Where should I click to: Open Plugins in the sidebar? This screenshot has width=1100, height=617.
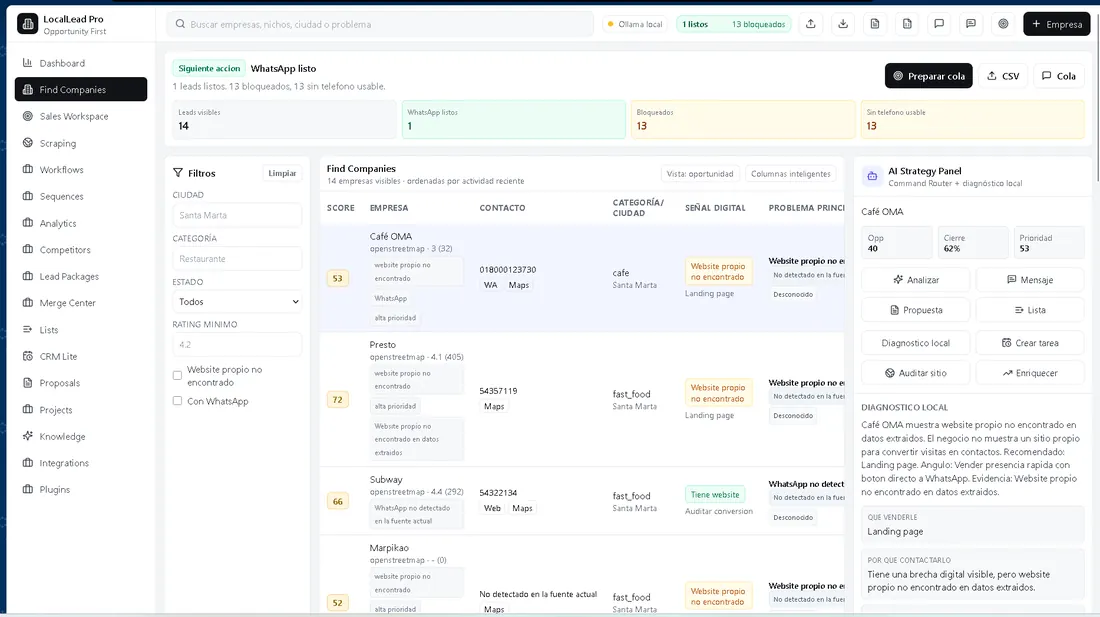[x=81, y=489]
